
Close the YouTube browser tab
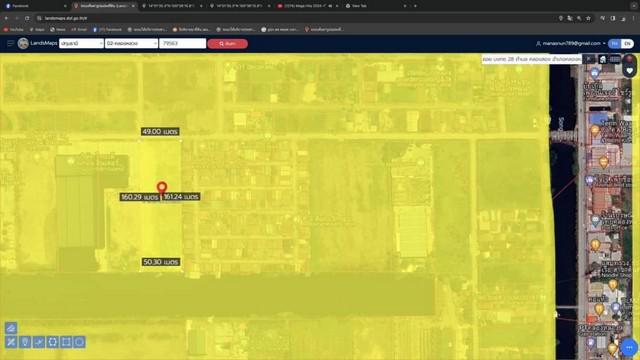pos(337,6)
